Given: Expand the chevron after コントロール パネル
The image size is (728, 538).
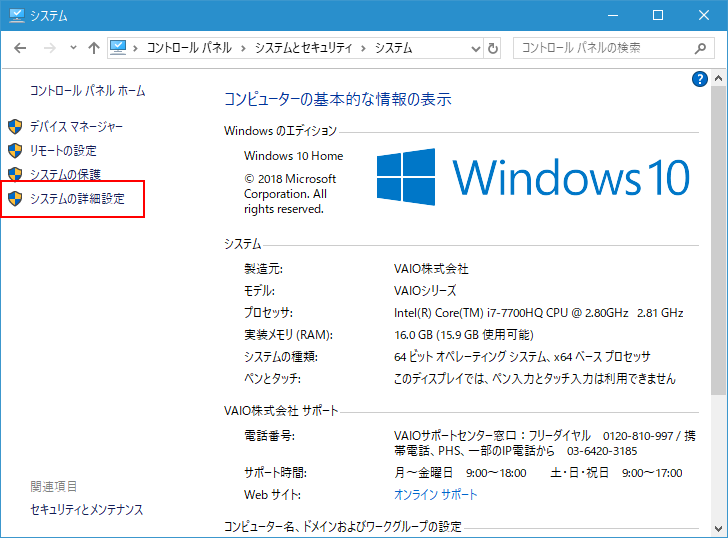Looking at the screenshot, I should coord(243,48).
